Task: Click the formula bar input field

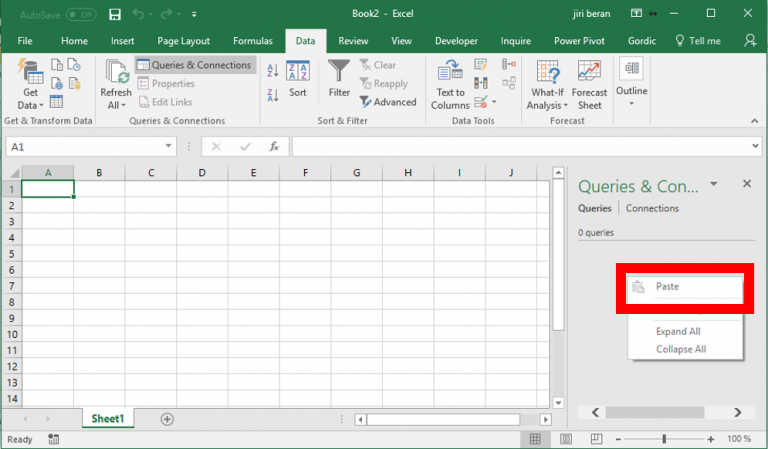Action: click(521, 146)
